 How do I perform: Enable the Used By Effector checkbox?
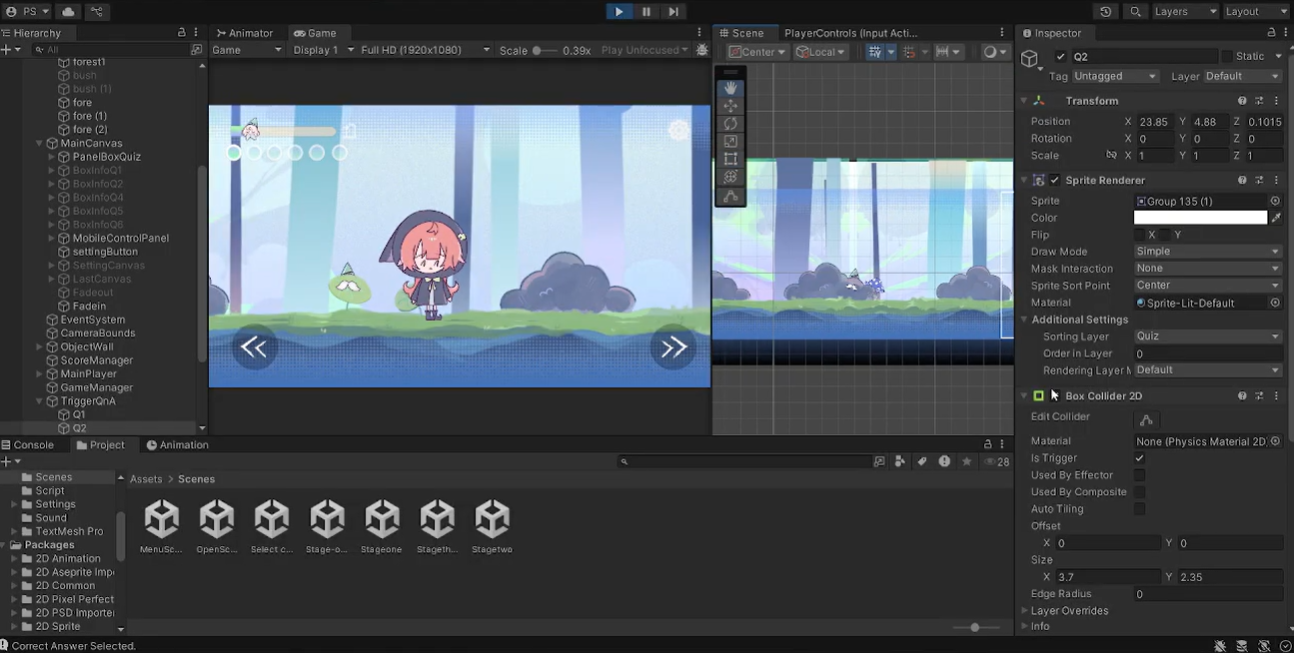coord(1139,475)
